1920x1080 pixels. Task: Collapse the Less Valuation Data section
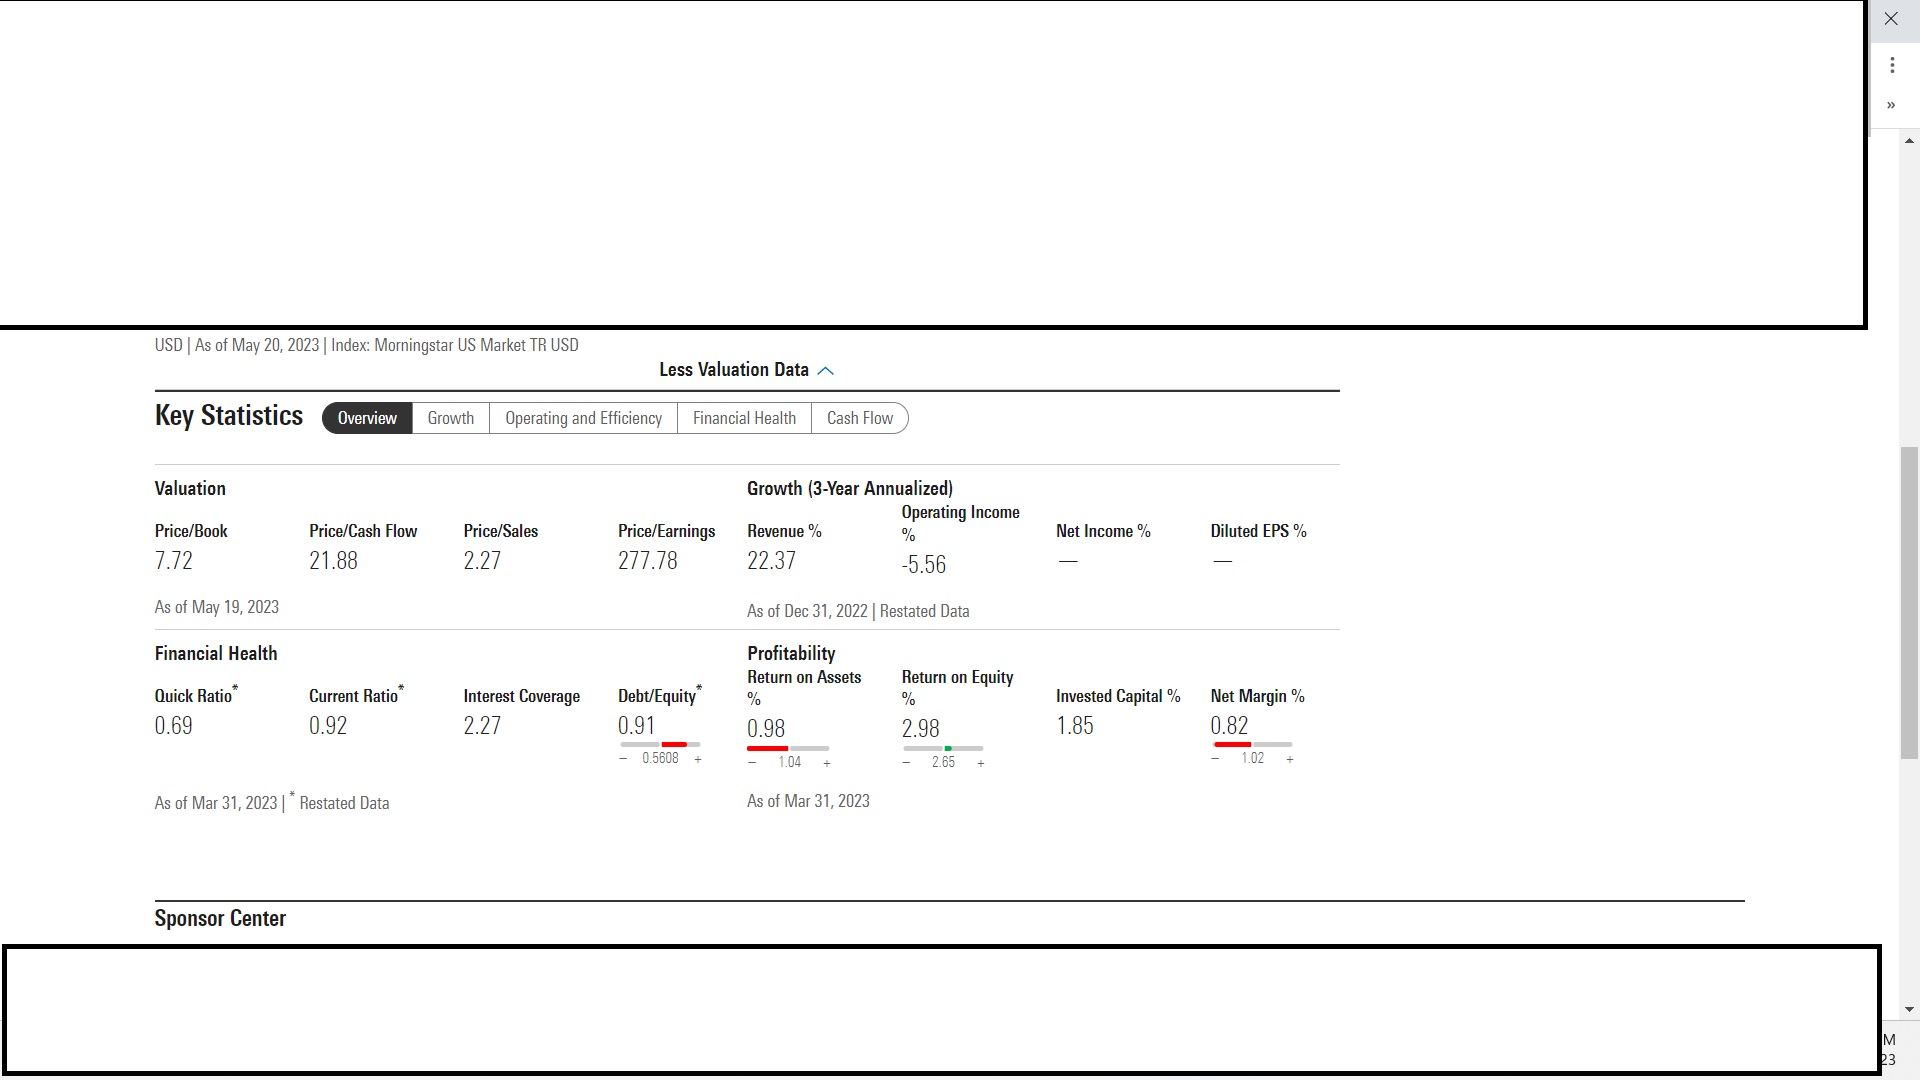tap(734, 370)
